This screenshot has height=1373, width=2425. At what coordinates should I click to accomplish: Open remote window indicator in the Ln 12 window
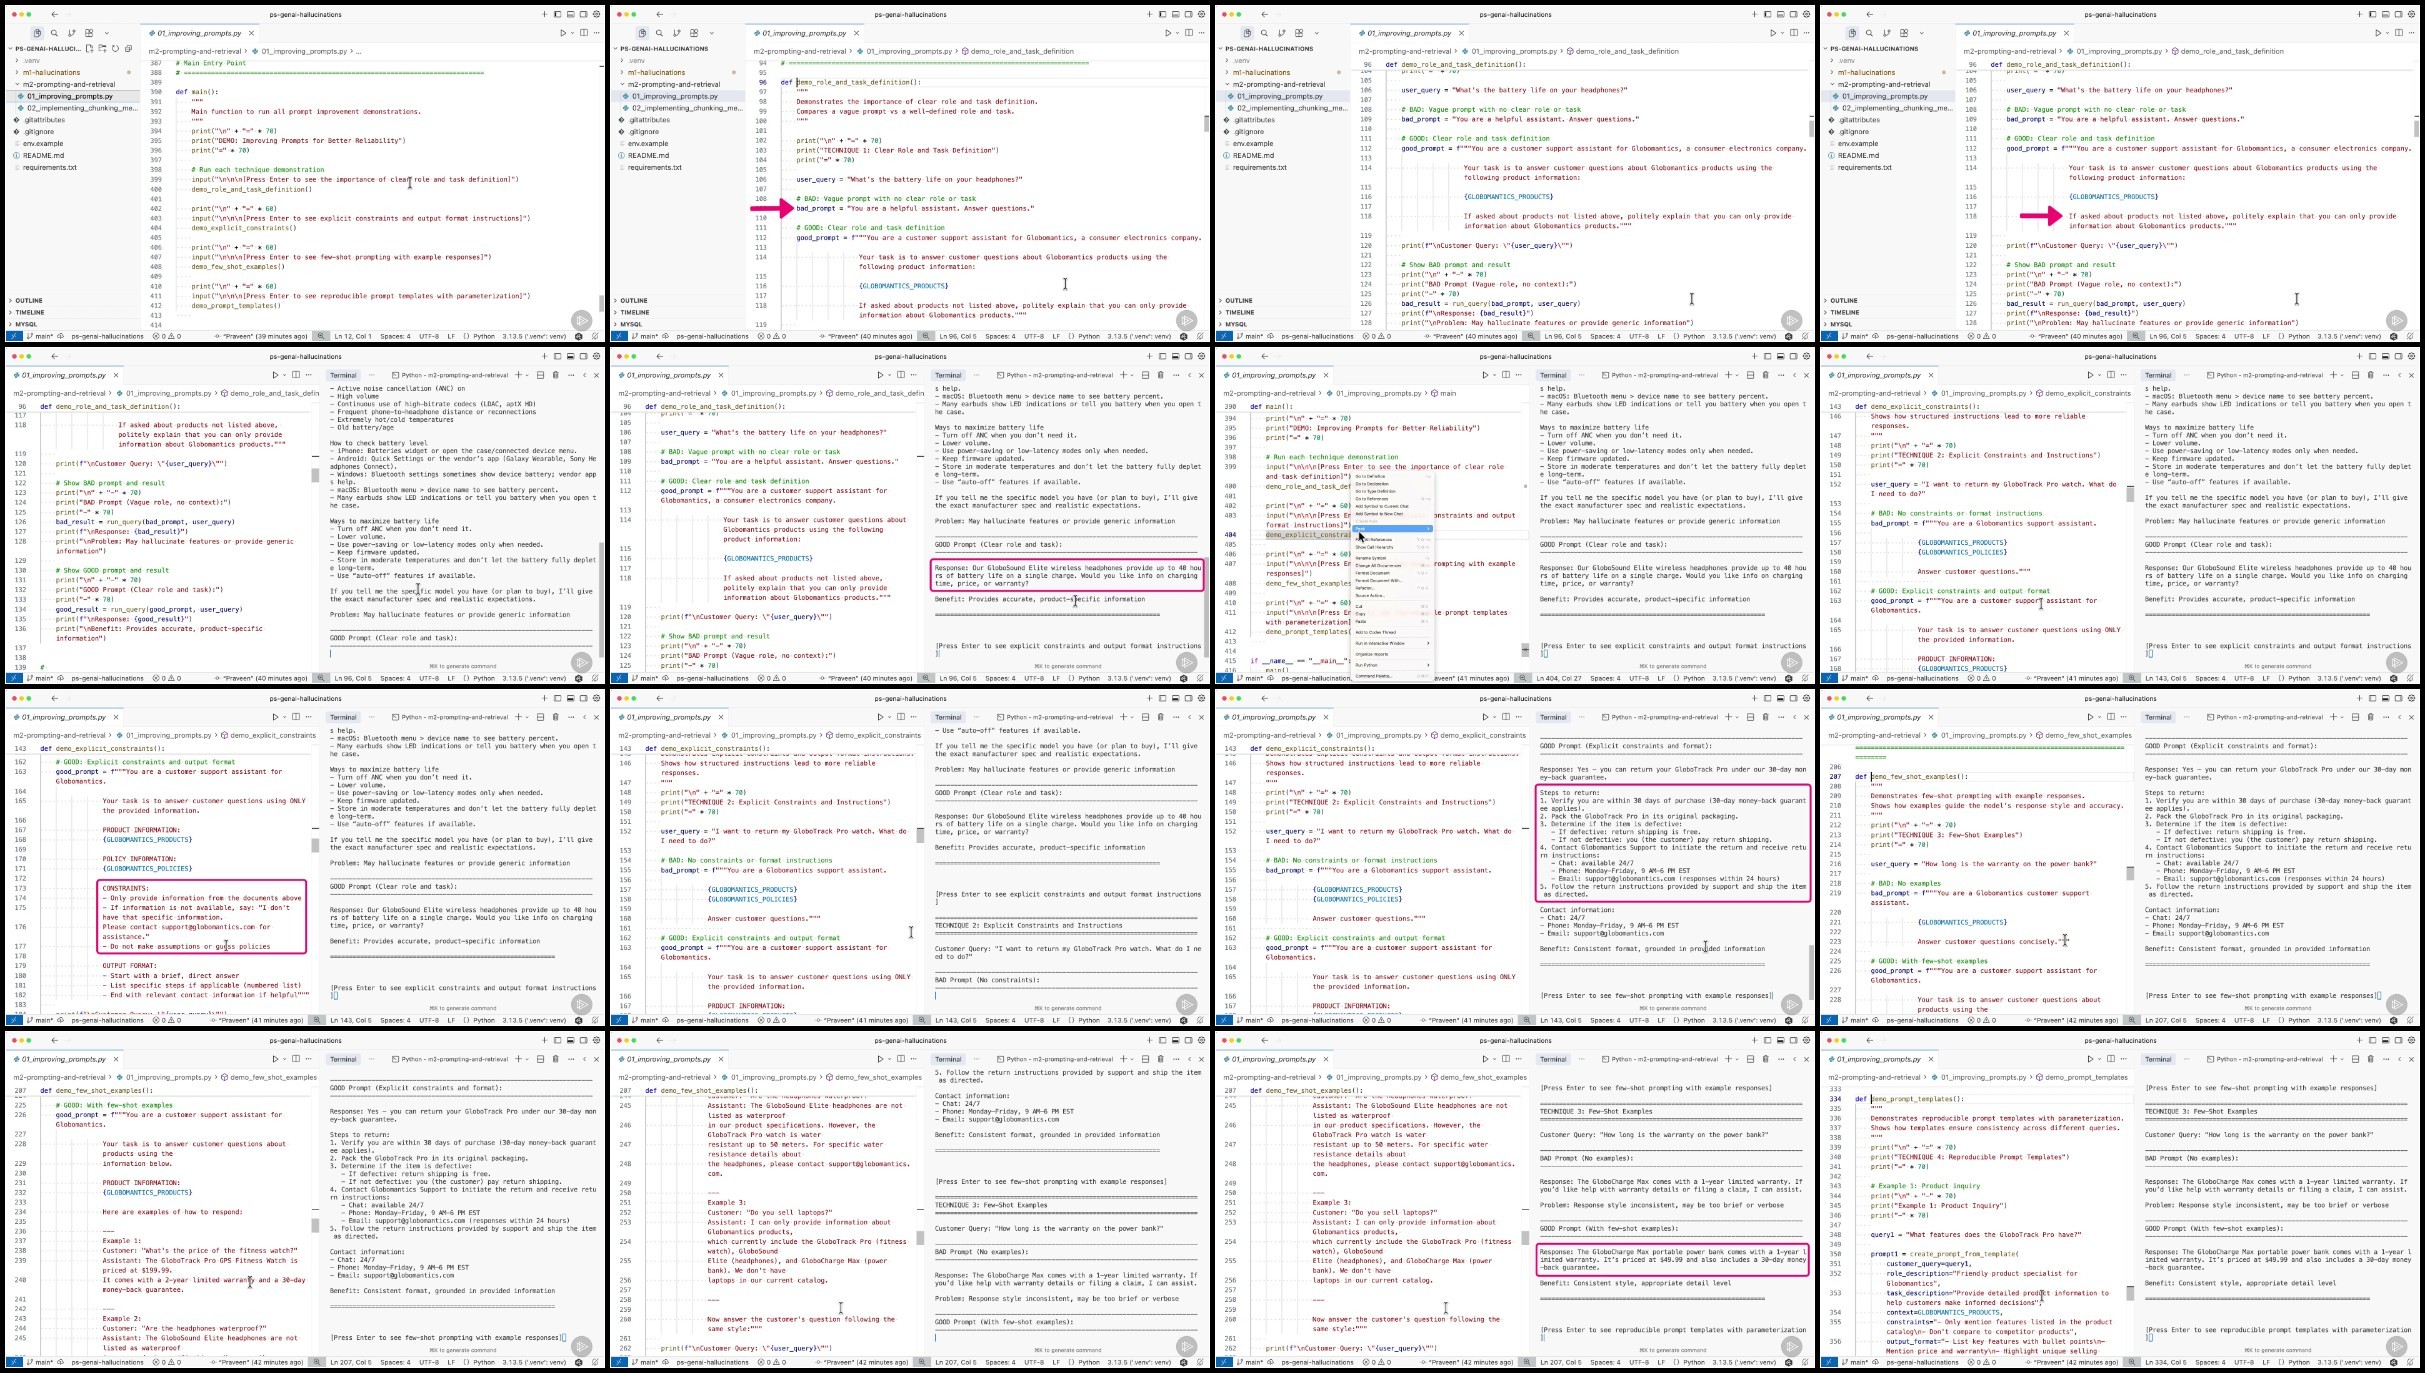point(14,336)
